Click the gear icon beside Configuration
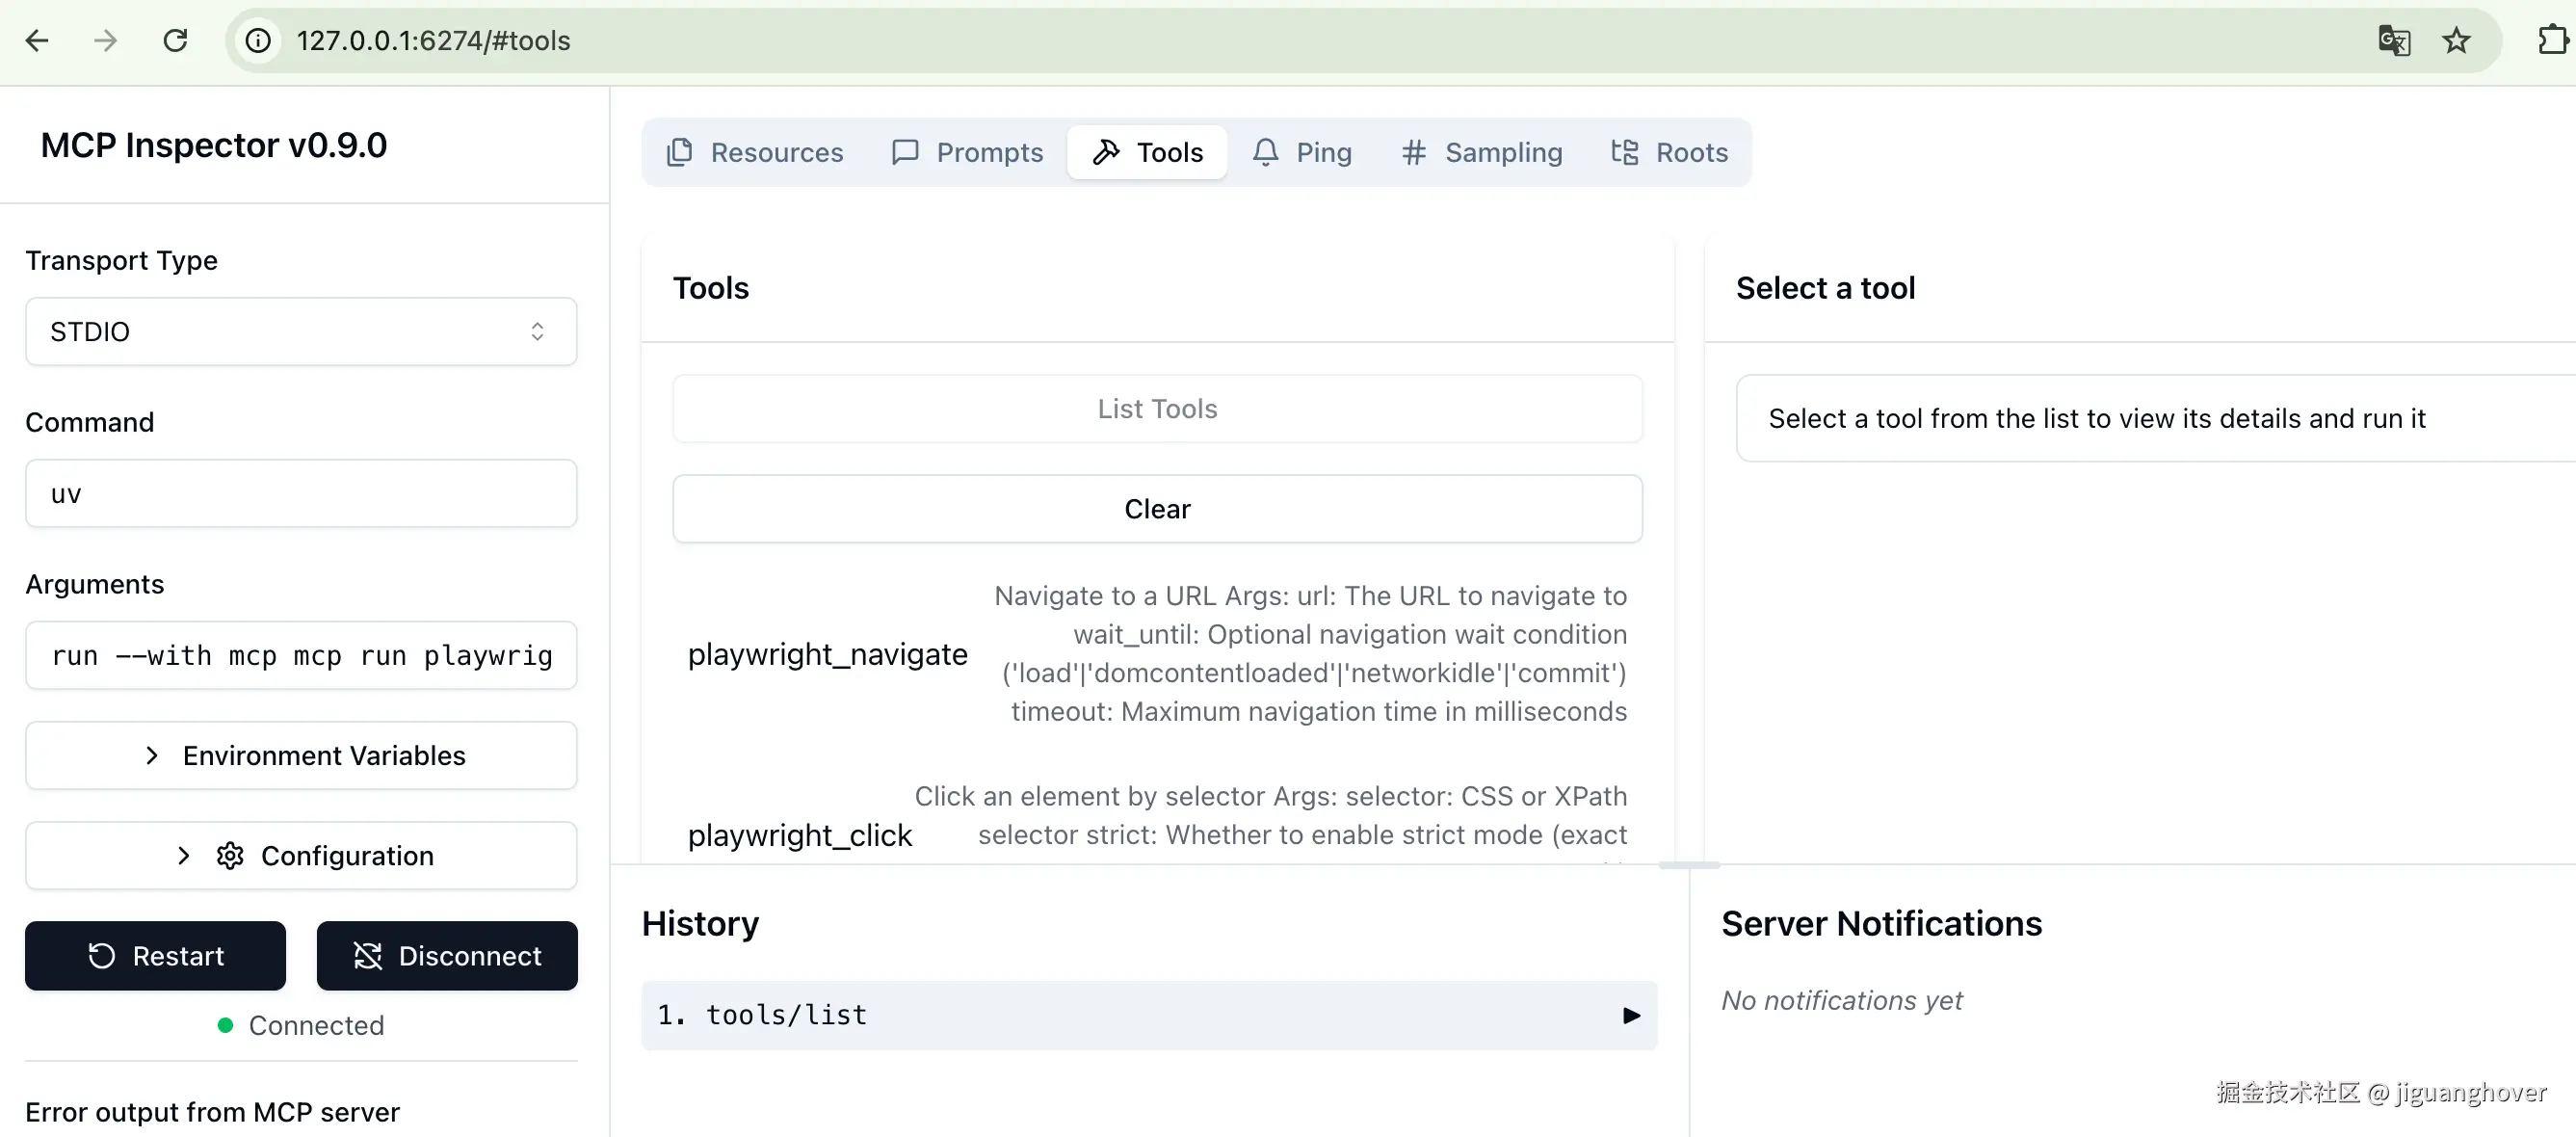Viewport: 2576px width, 1137px height. click(x=230, y=855)
